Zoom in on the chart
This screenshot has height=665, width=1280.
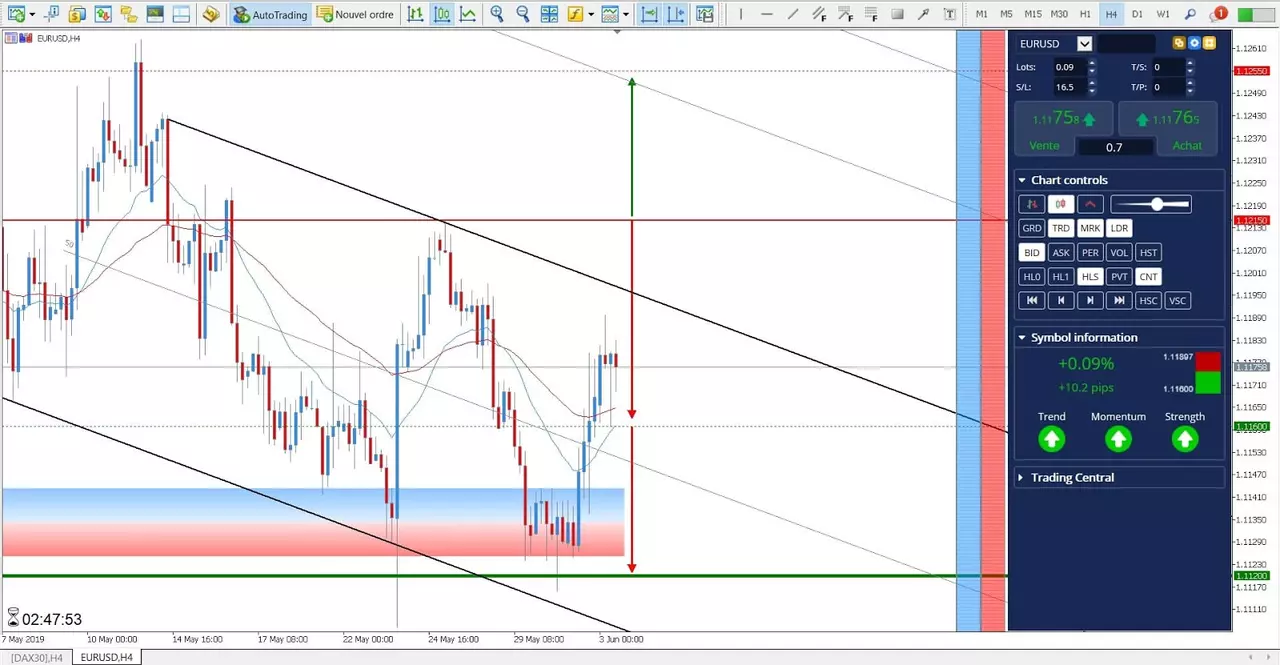point(497,14)
